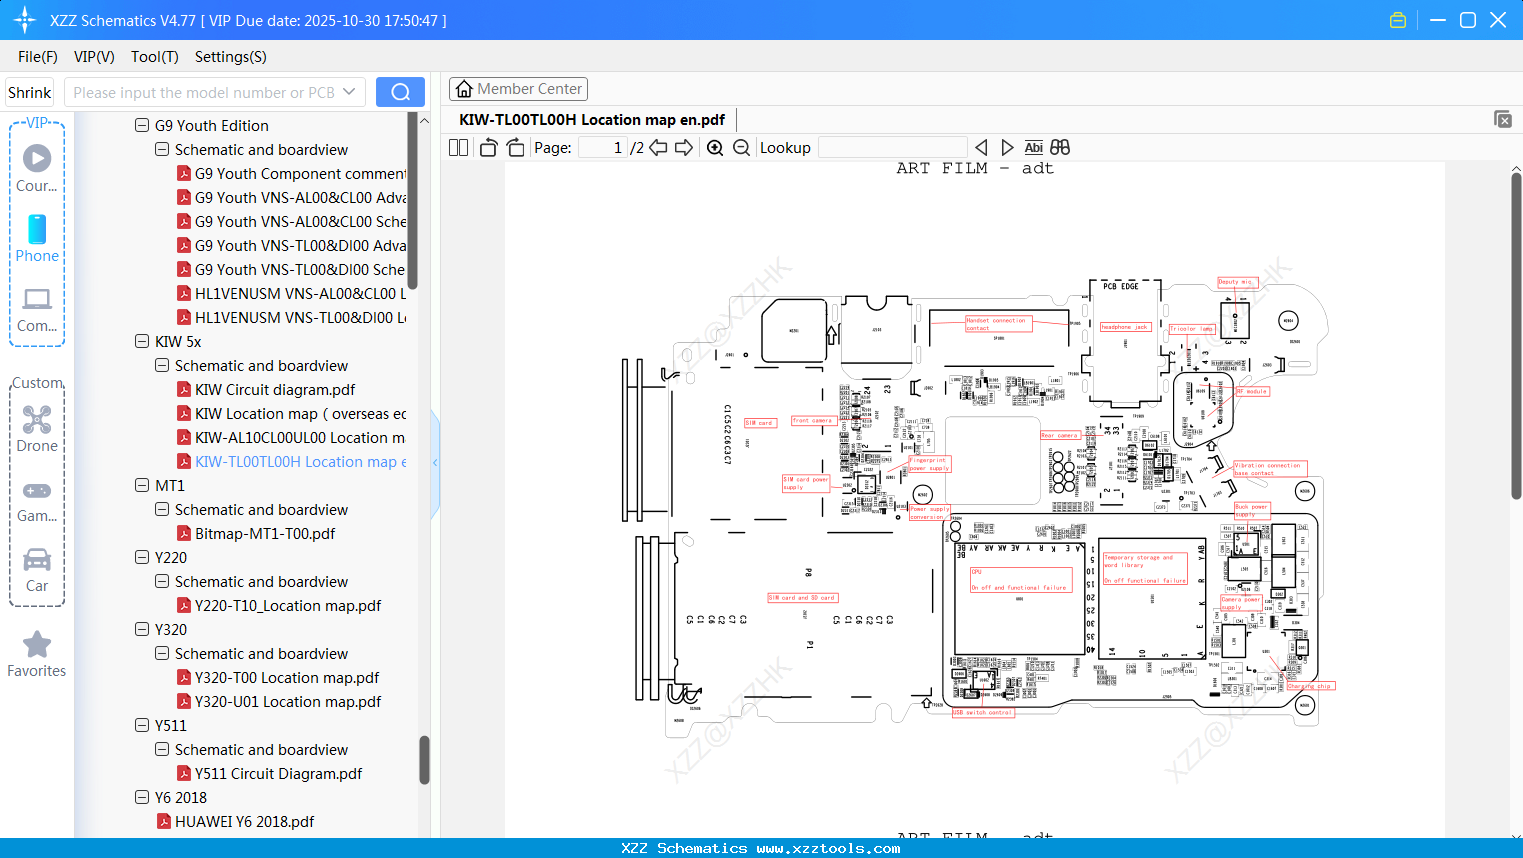
Task: Find next lookup match triangle
Action: tap(1007, 148)
